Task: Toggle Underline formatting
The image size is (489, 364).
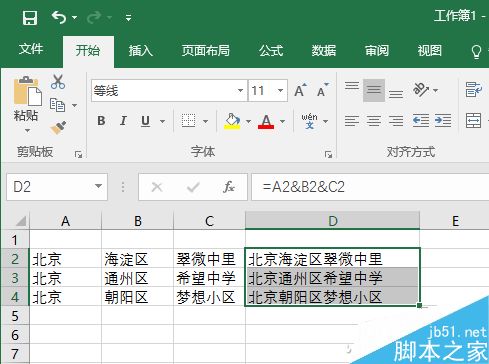Action: [x=145, y=121]
